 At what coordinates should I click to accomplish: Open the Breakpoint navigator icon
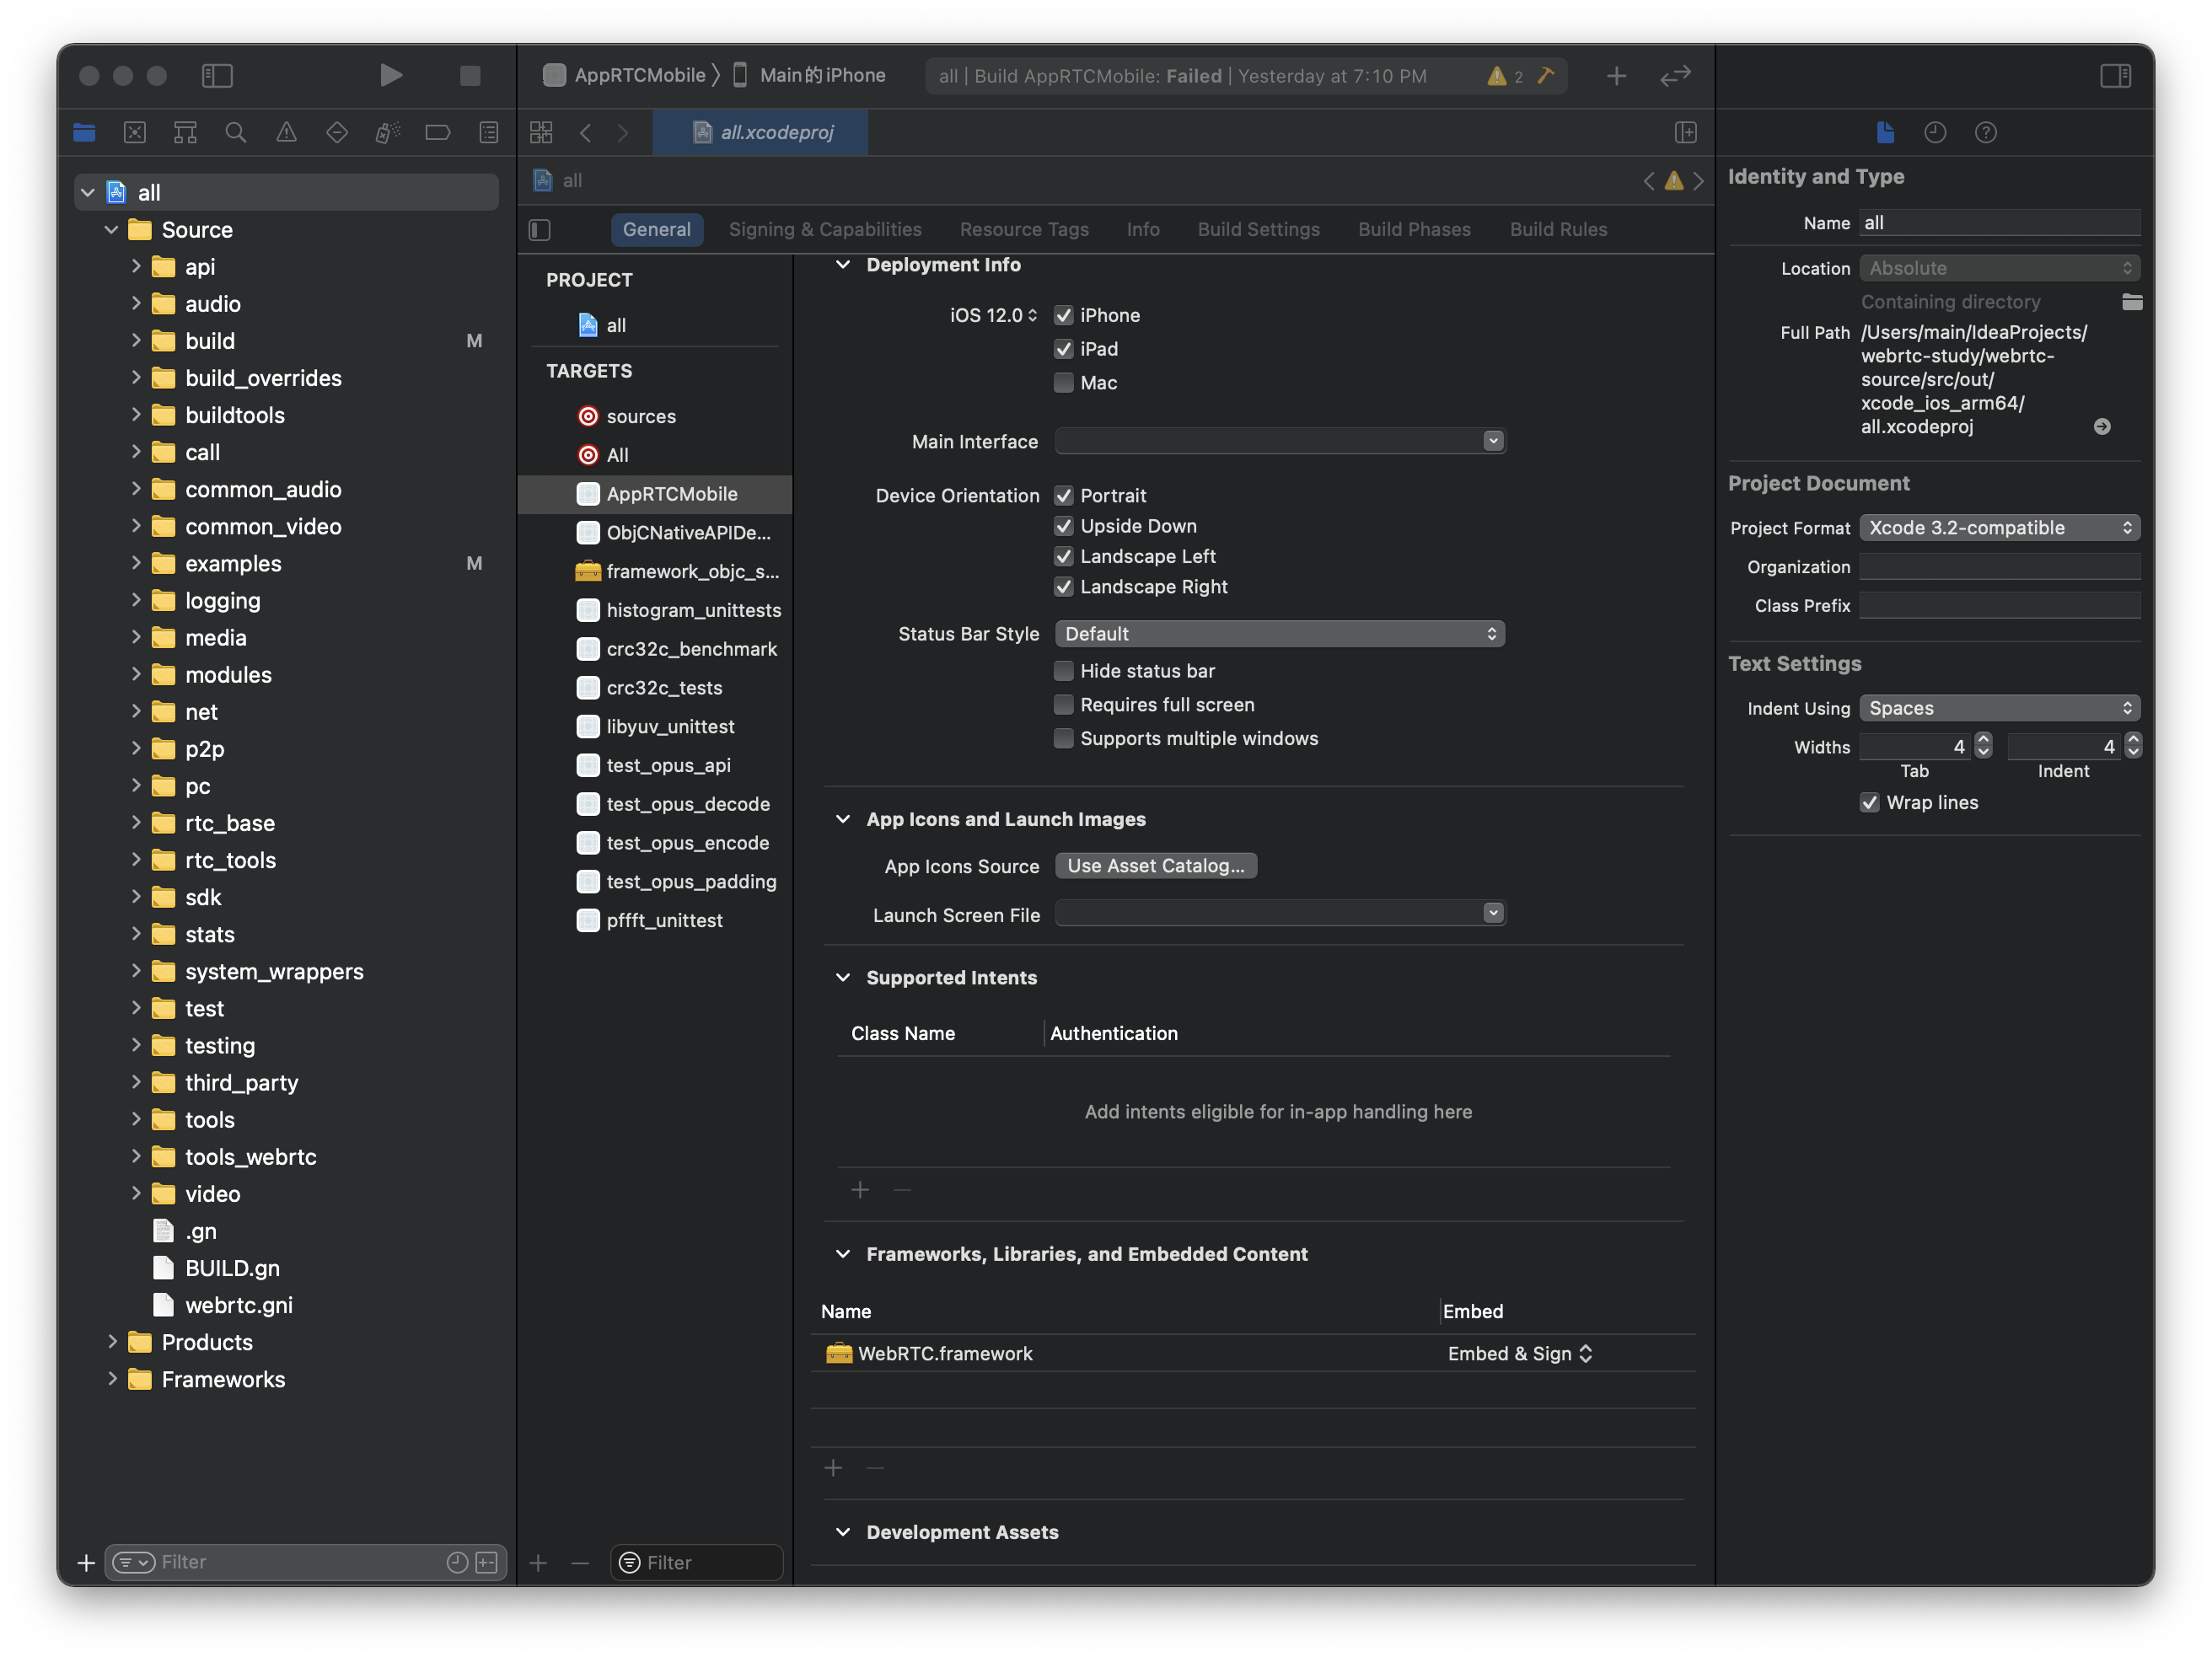(x=438, y=132)
